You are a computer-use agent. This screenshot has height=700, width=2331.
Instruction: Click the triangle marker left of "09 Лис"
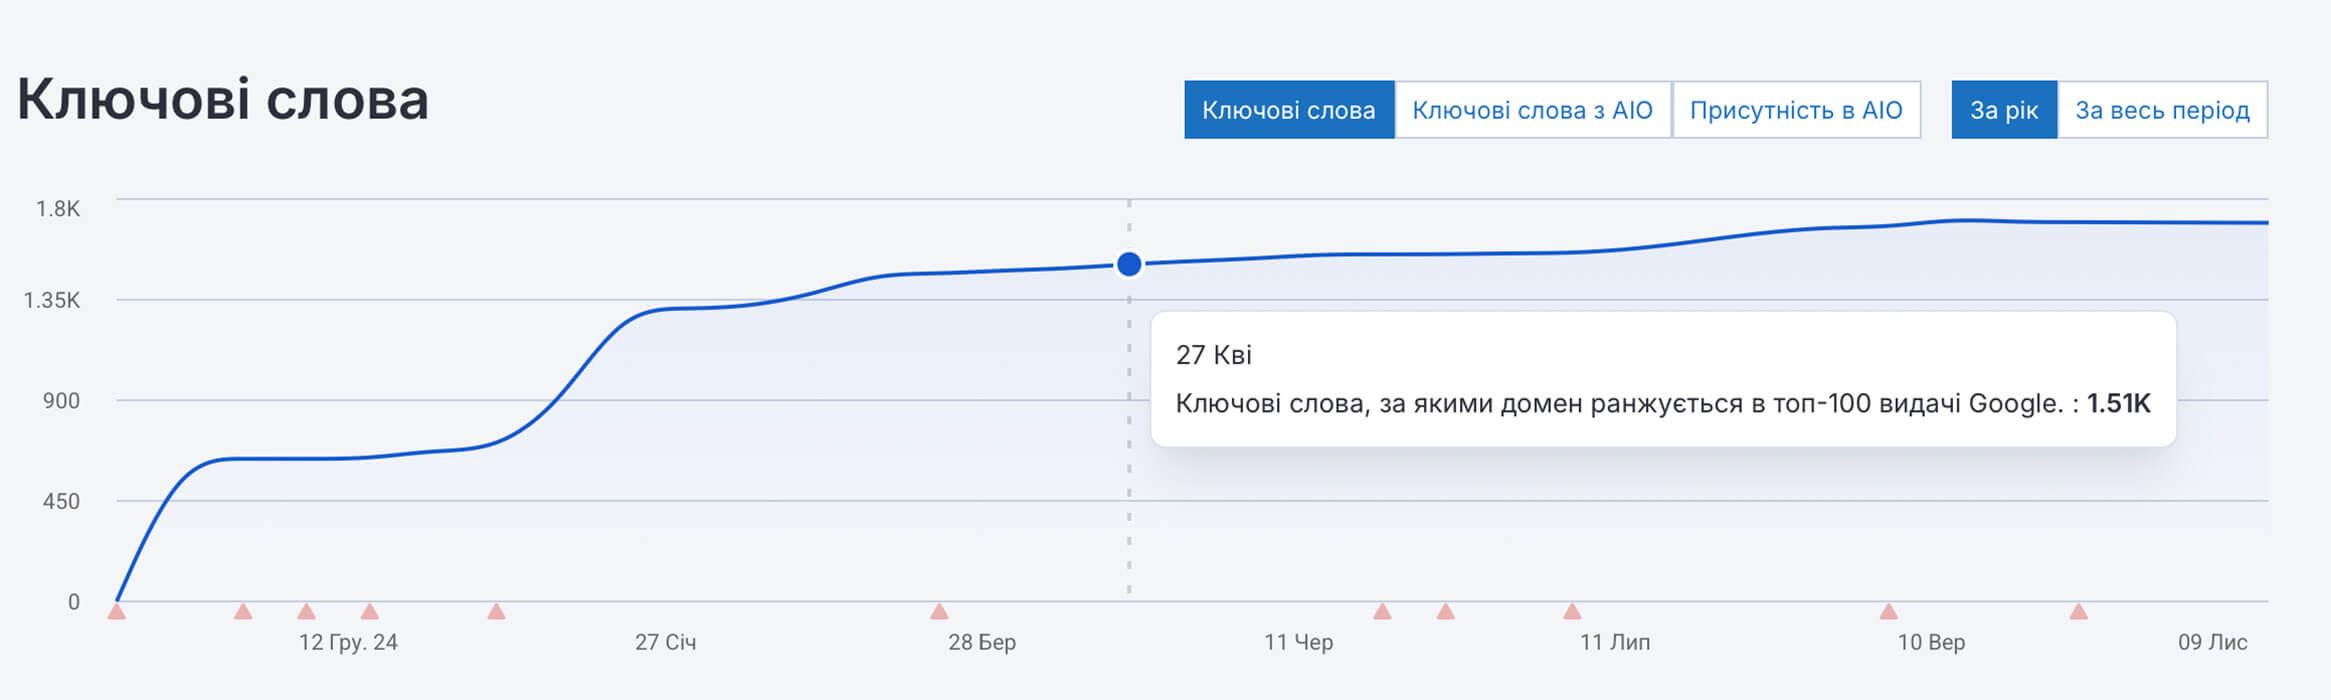(x=2078, y=611)
